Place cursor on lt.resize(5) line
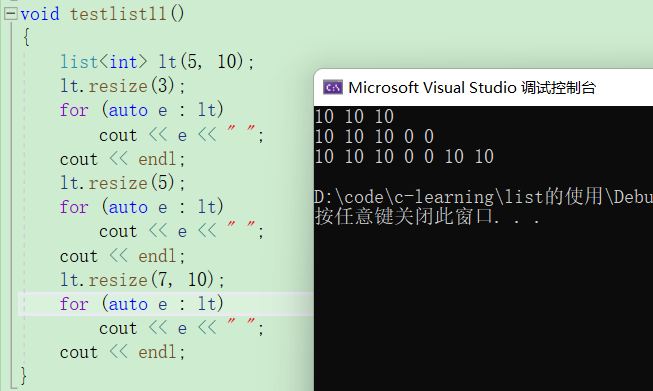This screenshot has height=391, width=653. click(x=122, y=183)
